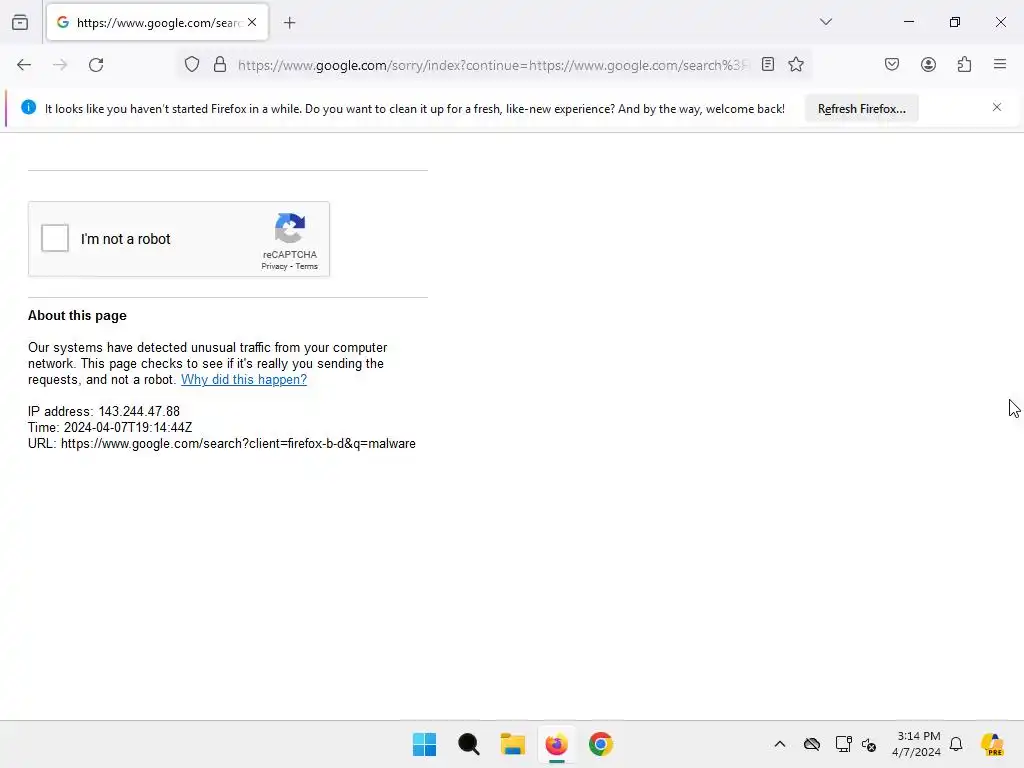Reload the current page
The image size is (1024, 768).
[96, 65]
